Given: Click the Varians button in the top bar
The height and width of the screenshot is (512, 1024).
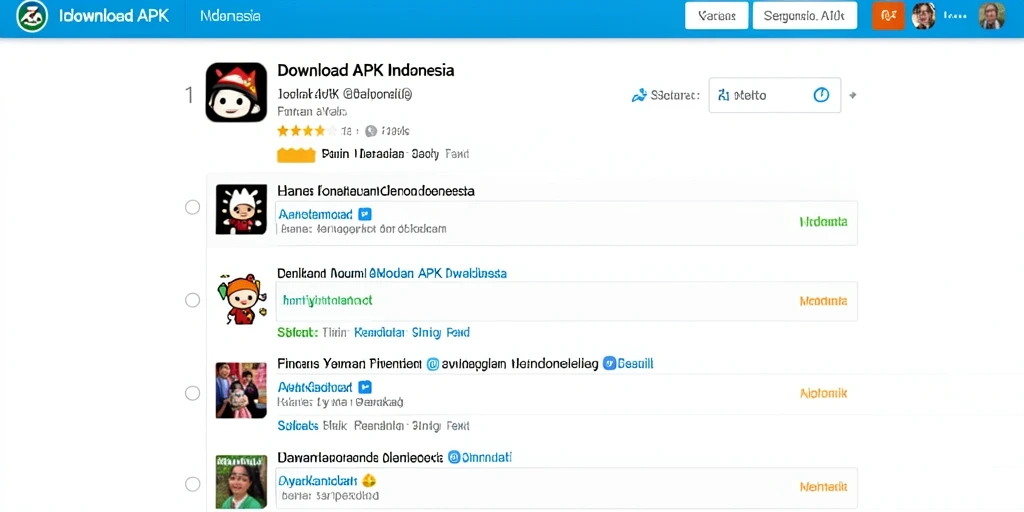Looking at the screenshot, I should [x=716, y=16].
